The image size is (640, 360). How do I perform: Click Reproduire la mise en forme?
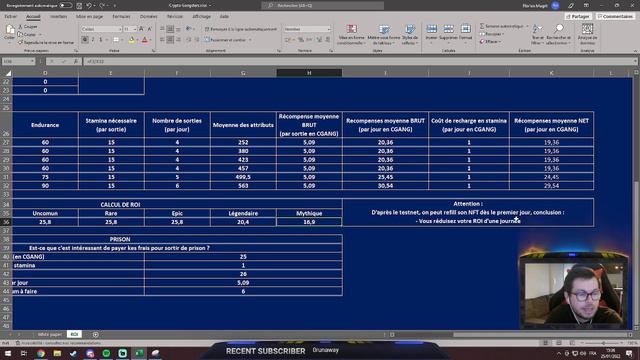(46, 42)
